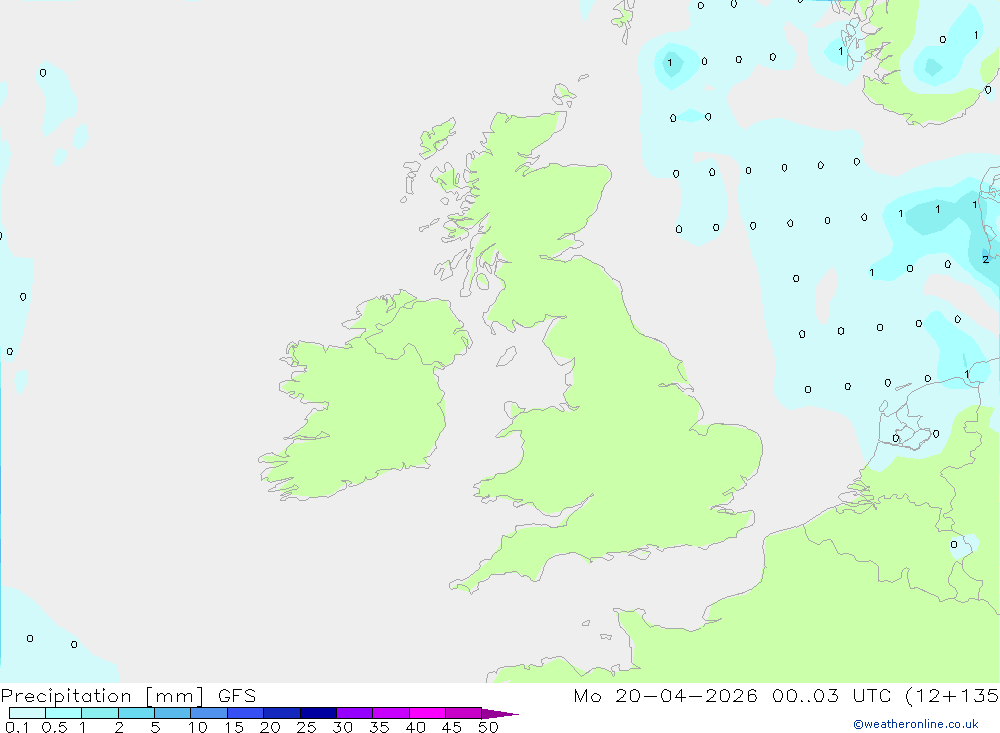Click the precipitation value '2' near Denmark
This screenshot has width=1000, height=733.
click(x=985, y=259)
